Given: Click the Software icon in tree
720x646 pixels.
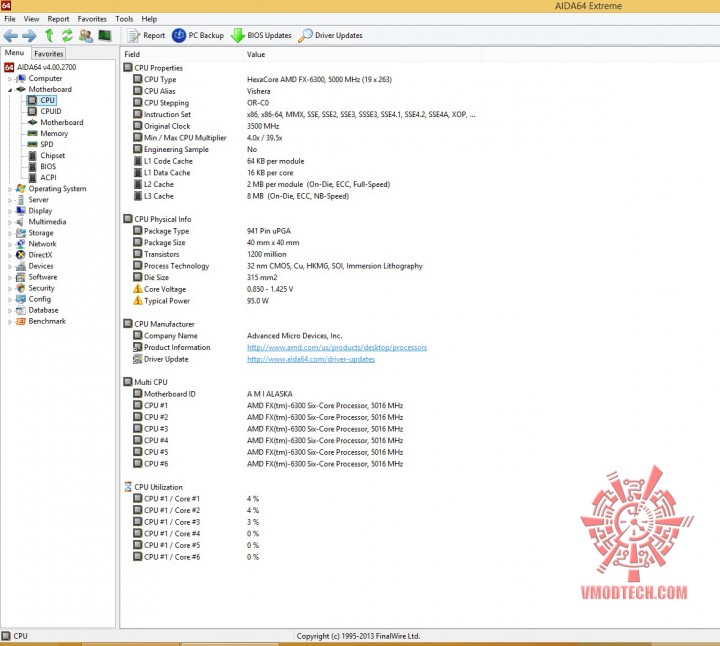Looking at the screenshot, I should [x=21, y=277].
